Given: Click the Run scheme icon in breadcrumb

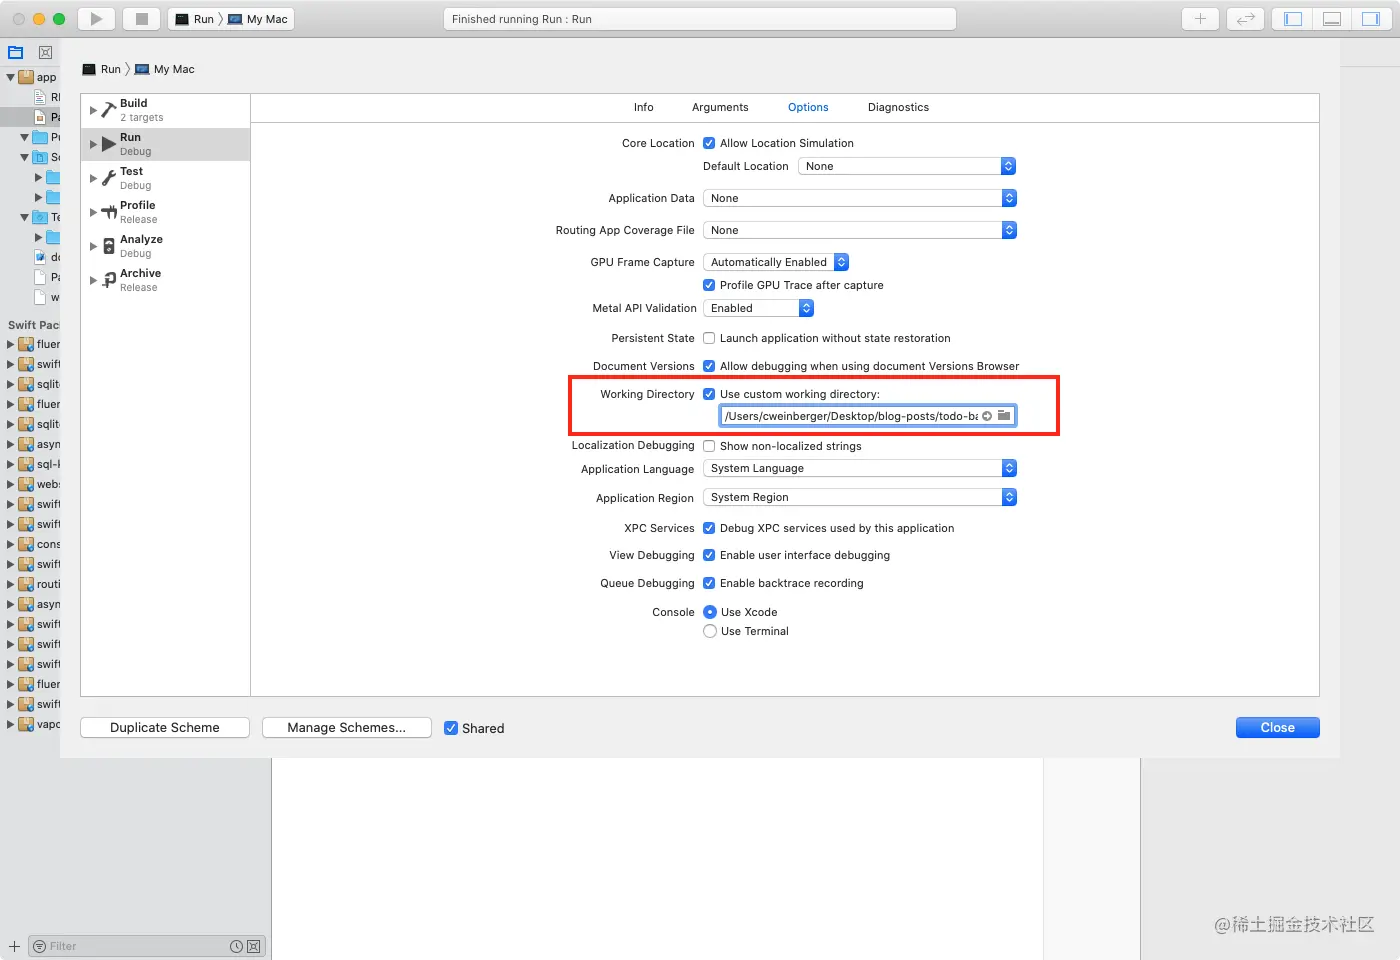Looking at the screenshot, I should tap(89, 69).
